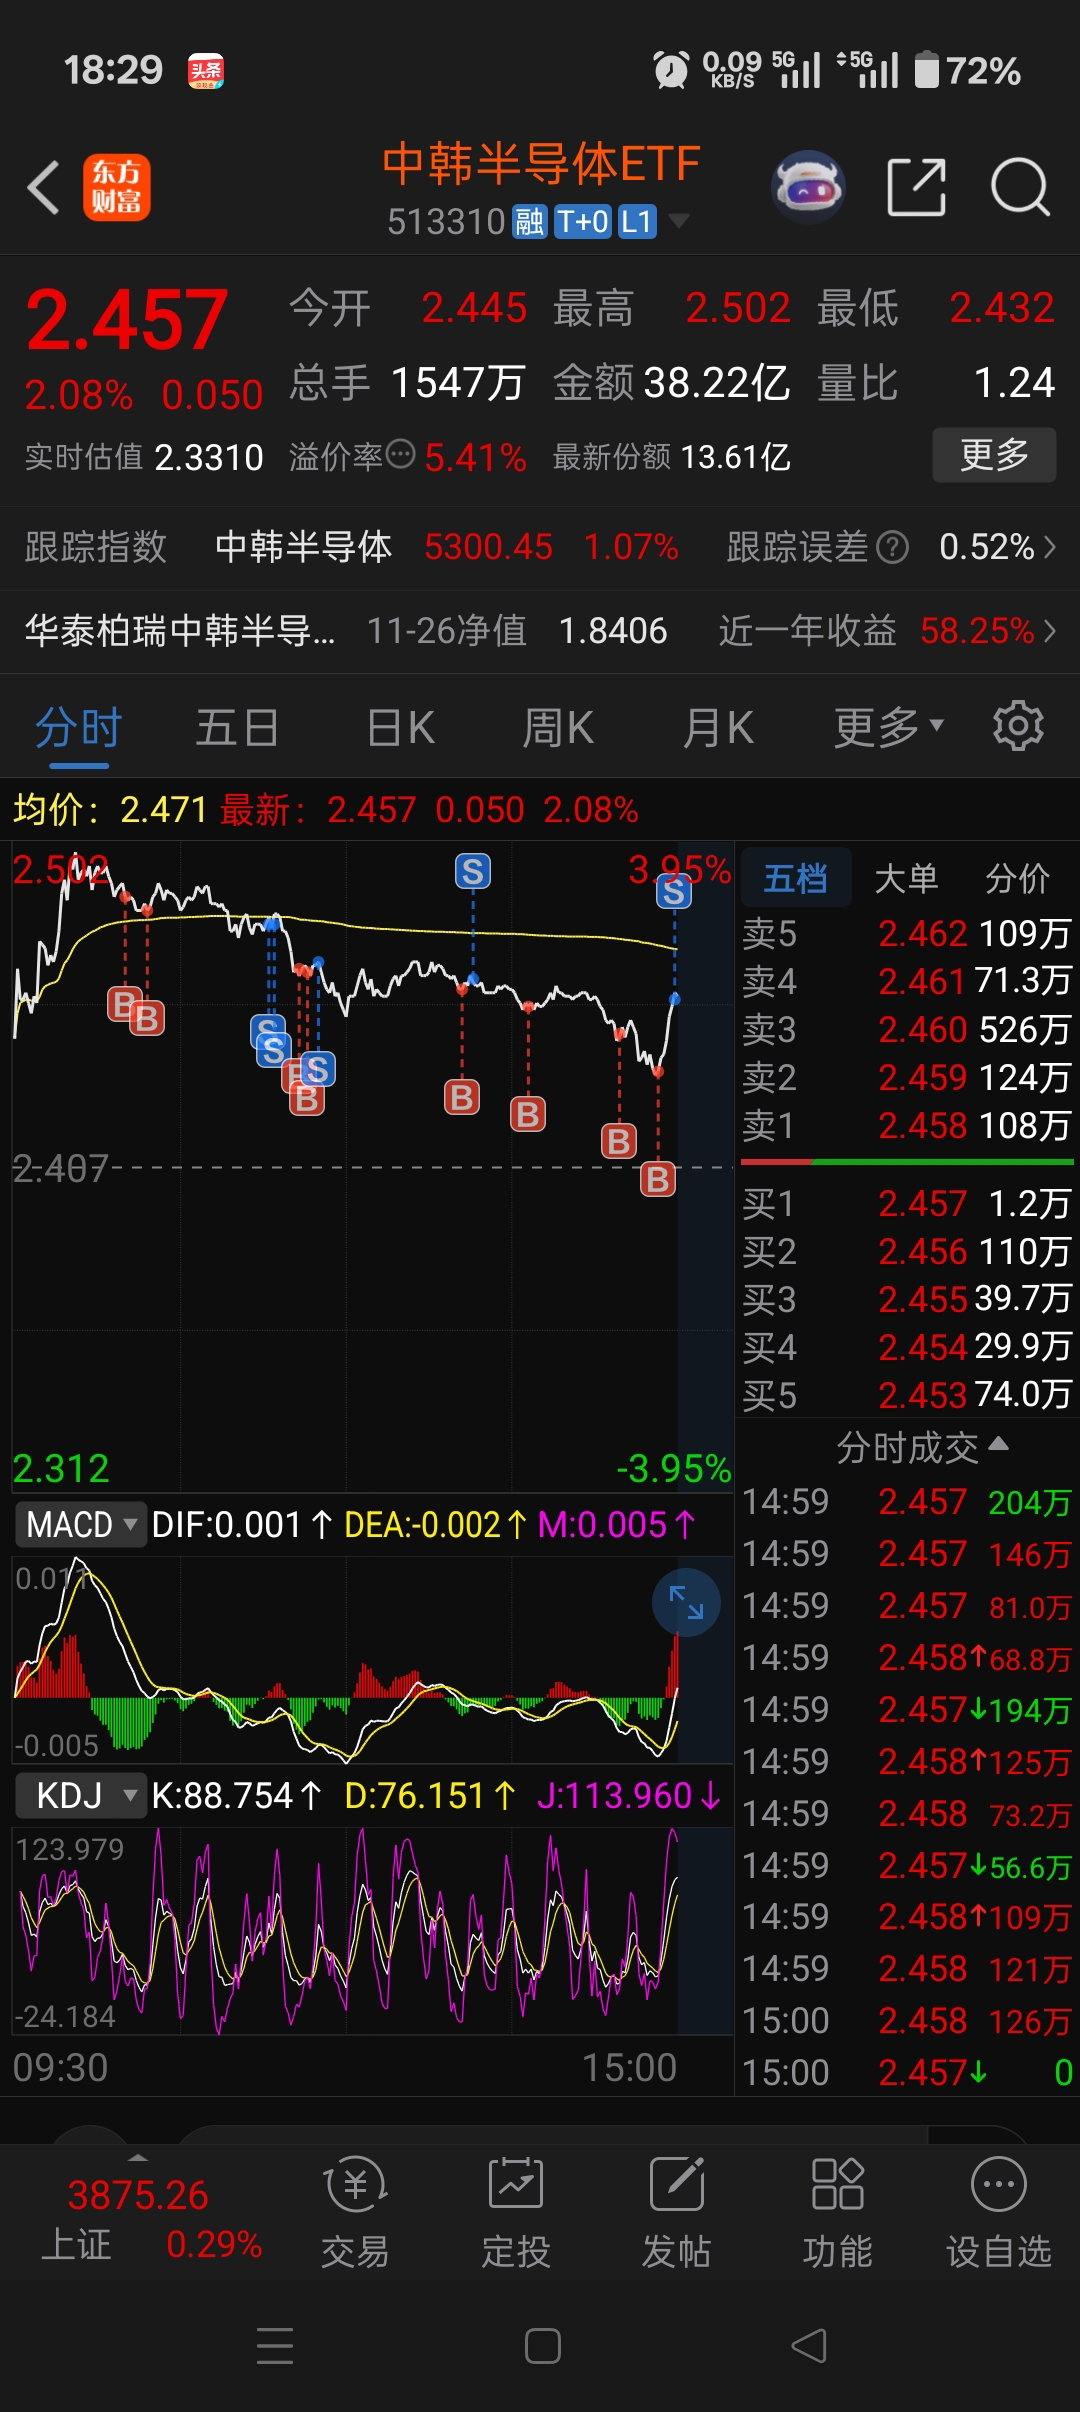Tap the 上证 3875.26 index ticker
This screenshot has width=1080, height=2412.
click(x=150, y=2218)
